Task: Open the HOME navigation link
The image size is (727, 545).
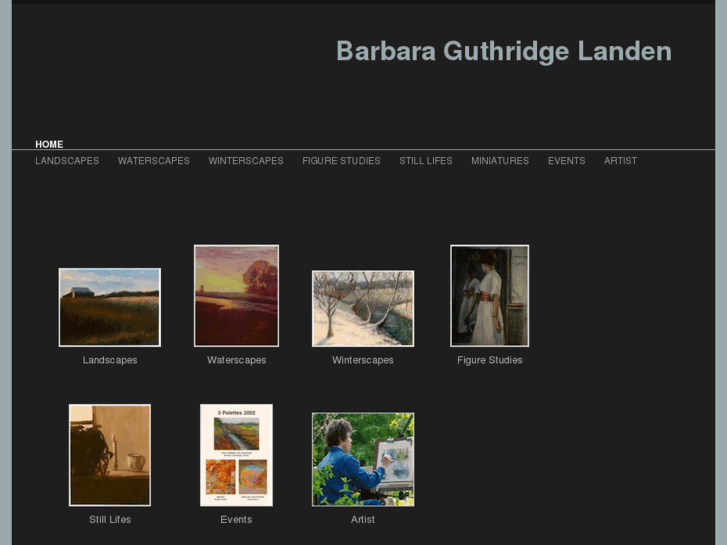Action: tap(49, 144)
